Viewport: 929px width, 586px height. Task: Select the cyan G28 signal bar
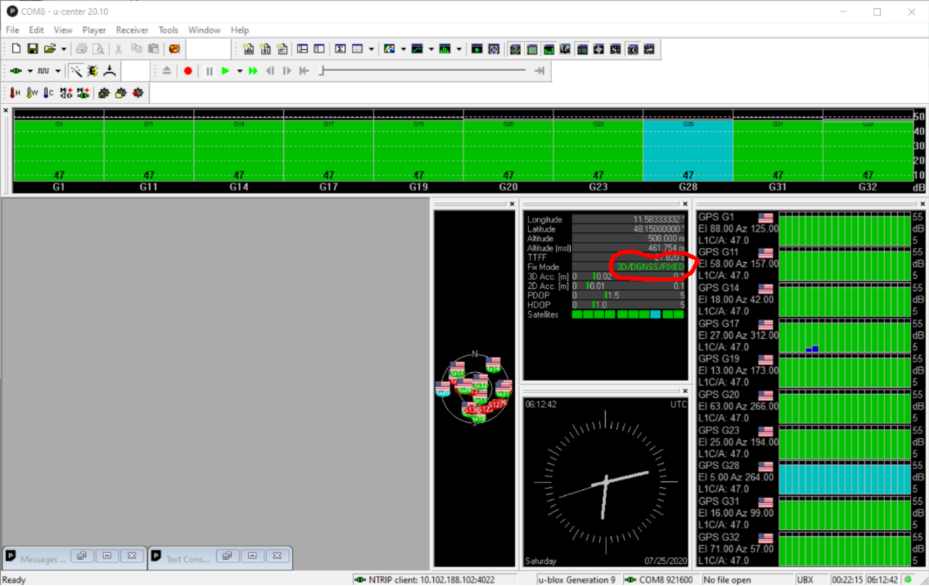[688, 152]
